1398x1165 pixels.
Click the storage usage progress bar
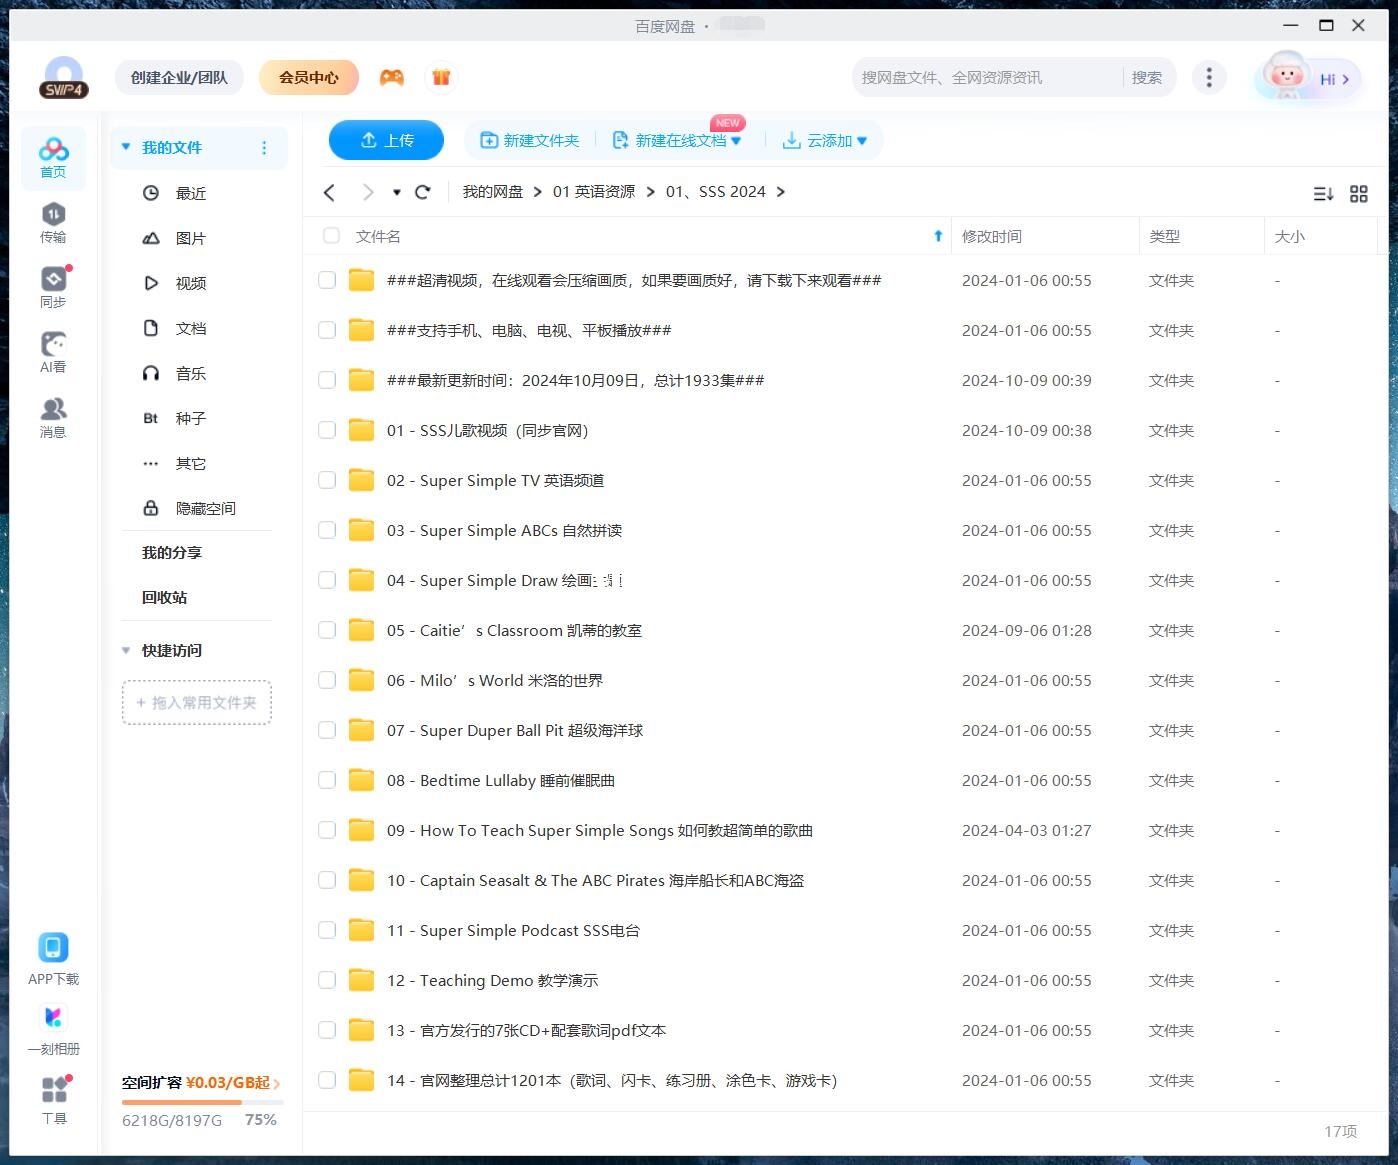pyautogui.click(x=203, y=1102)
